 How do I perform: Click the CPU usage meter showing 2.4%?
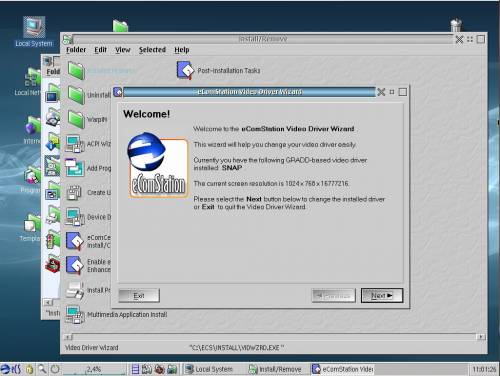coord(94,369)
